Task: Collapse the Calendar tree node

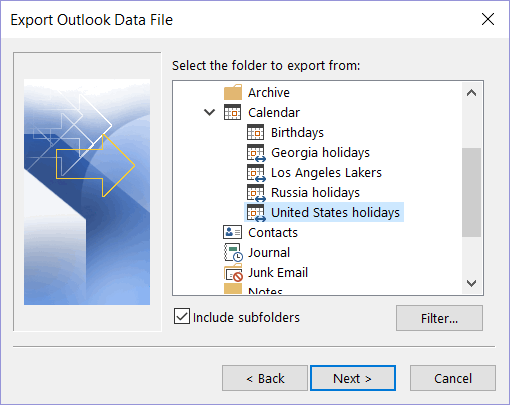Action: 209,112
